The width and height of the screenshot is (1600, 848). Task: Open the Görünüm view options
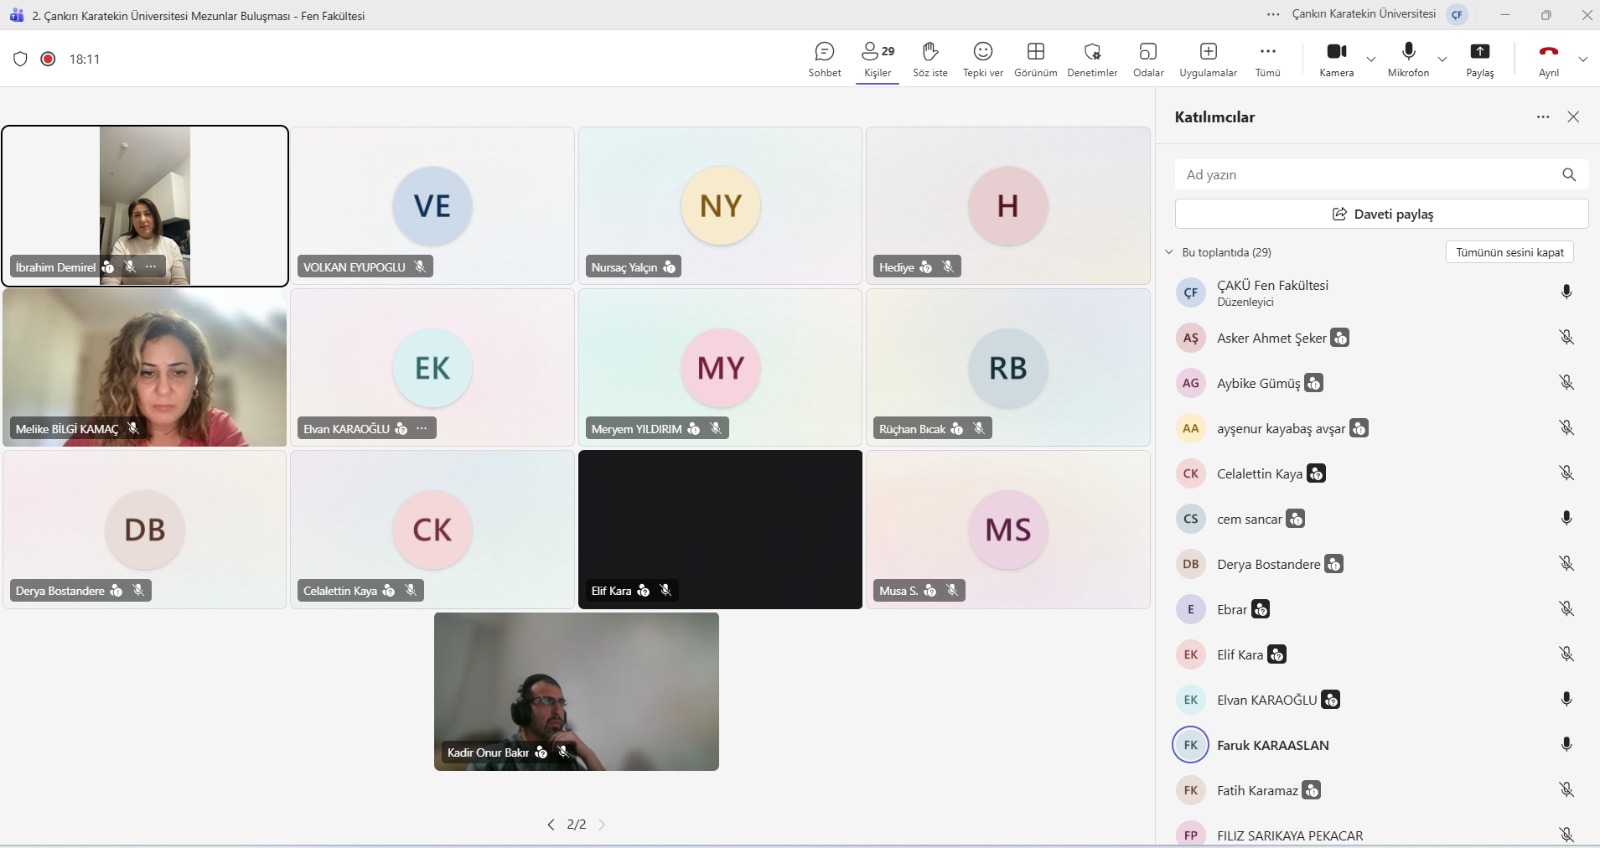[1035, 58]
